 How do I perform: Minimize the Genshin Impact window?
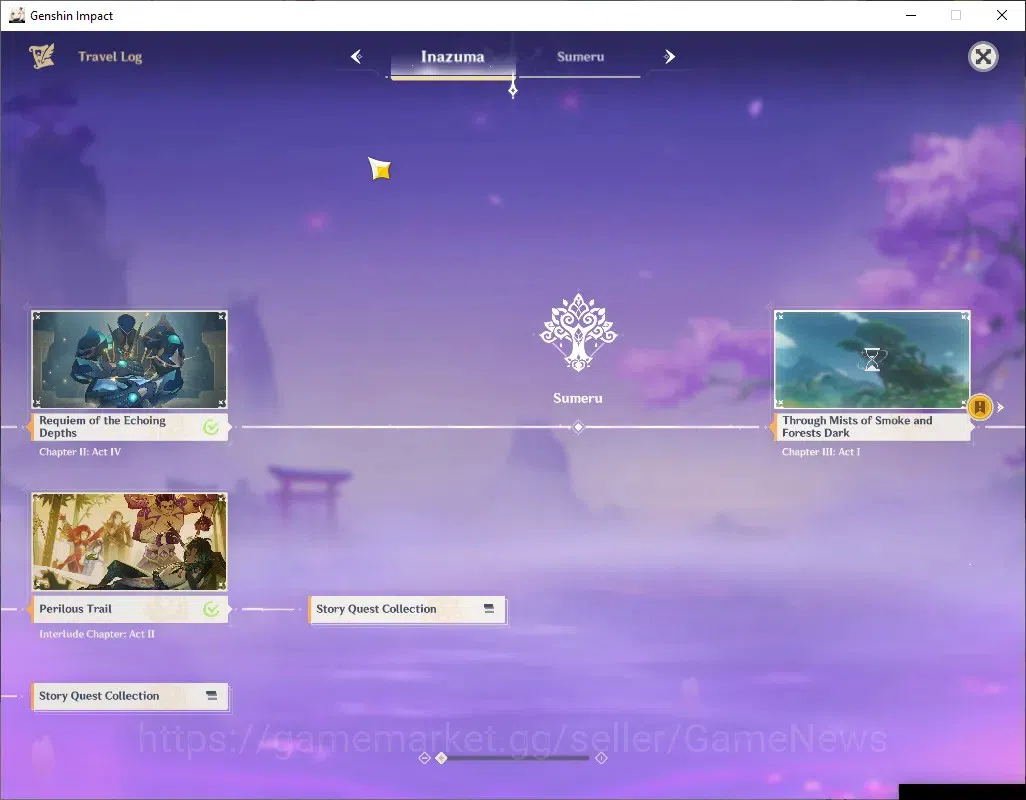point(910,15)
